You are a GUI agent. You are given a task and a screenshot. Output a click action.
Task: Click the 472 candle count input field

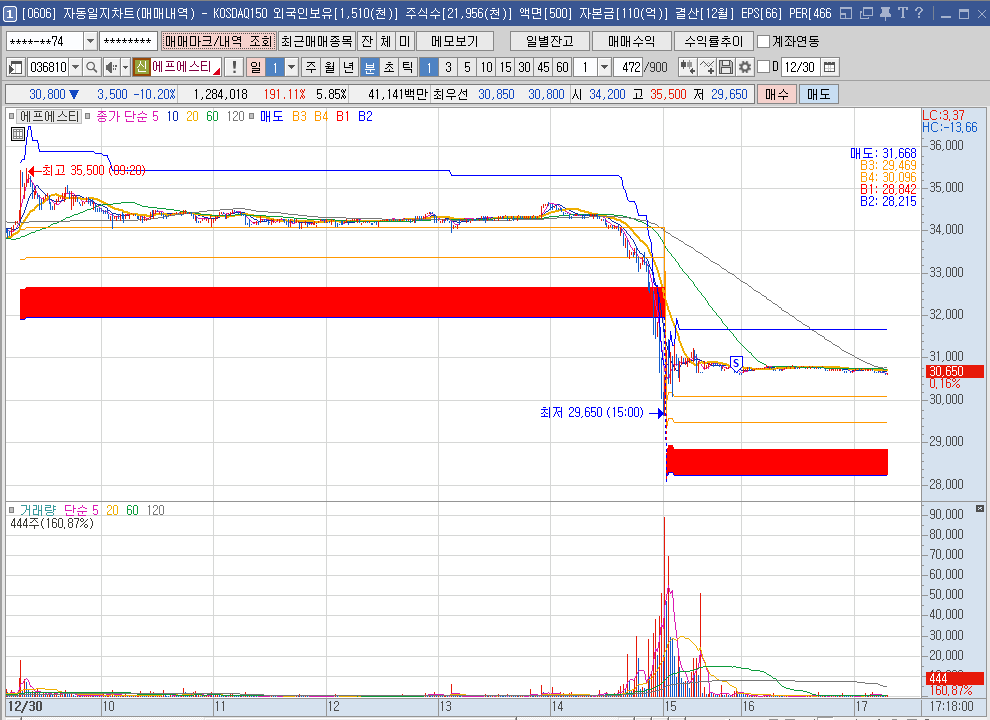tap(630, 67)
